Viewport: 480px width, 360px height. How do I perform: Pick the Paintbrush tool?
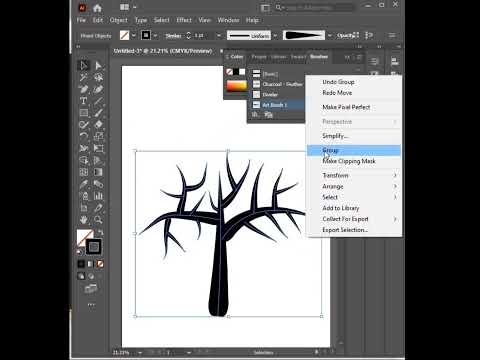click(98, 113)
